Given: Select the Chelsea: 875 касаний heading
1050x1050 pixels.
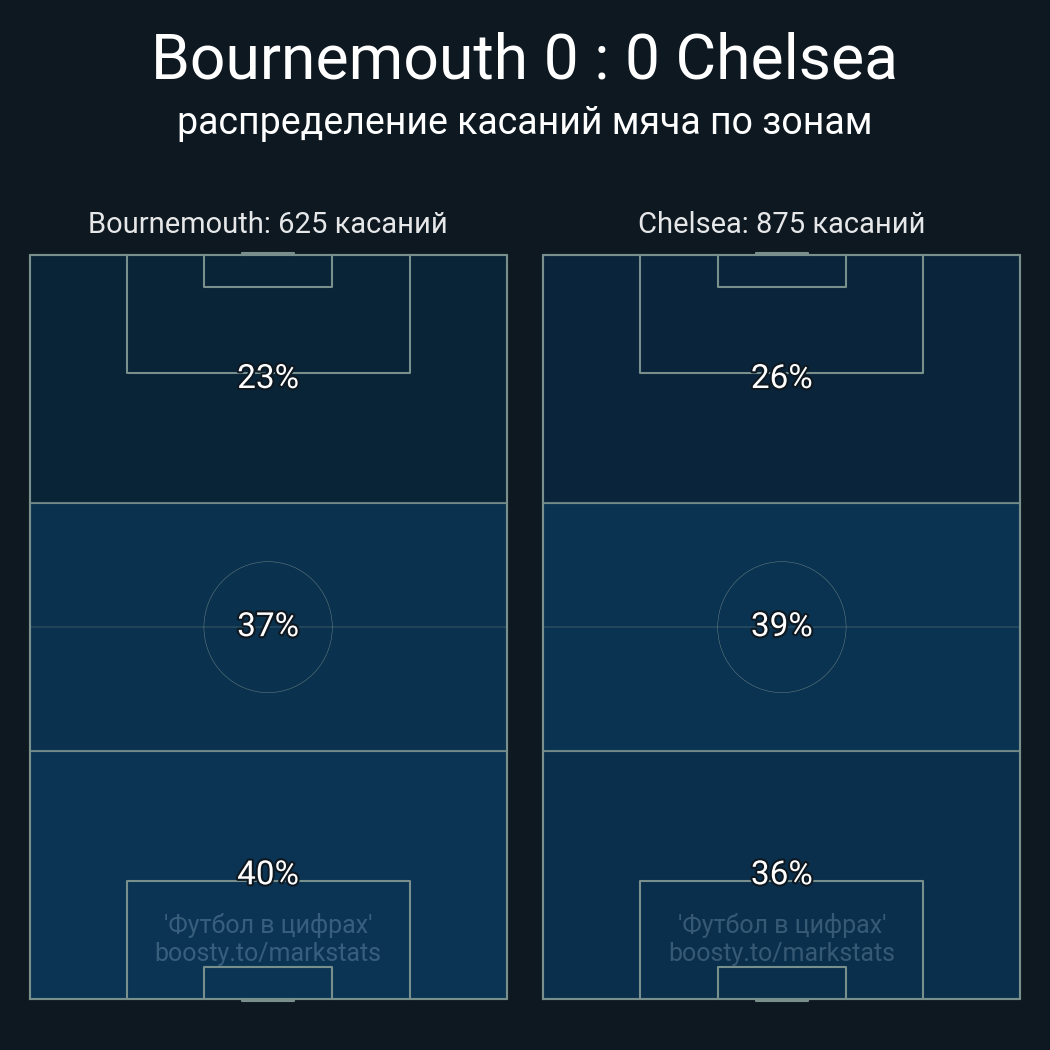Looking at the screenshot, I should tap(781, 223).
